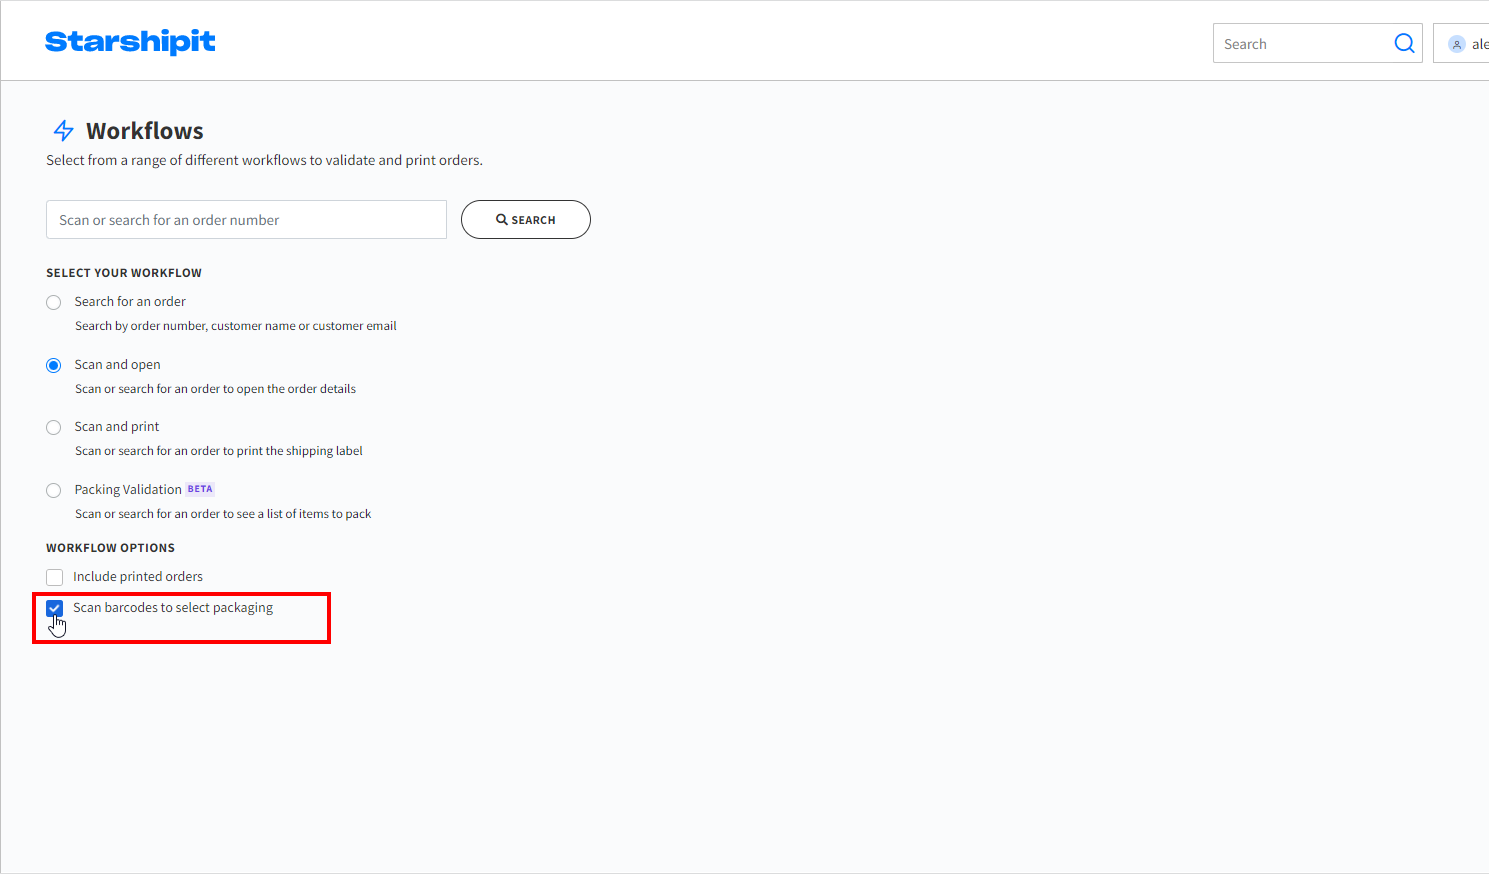Select the 'Packing Validation' radio button
The width and height of the screenshot is (1489, 875).
54,490
